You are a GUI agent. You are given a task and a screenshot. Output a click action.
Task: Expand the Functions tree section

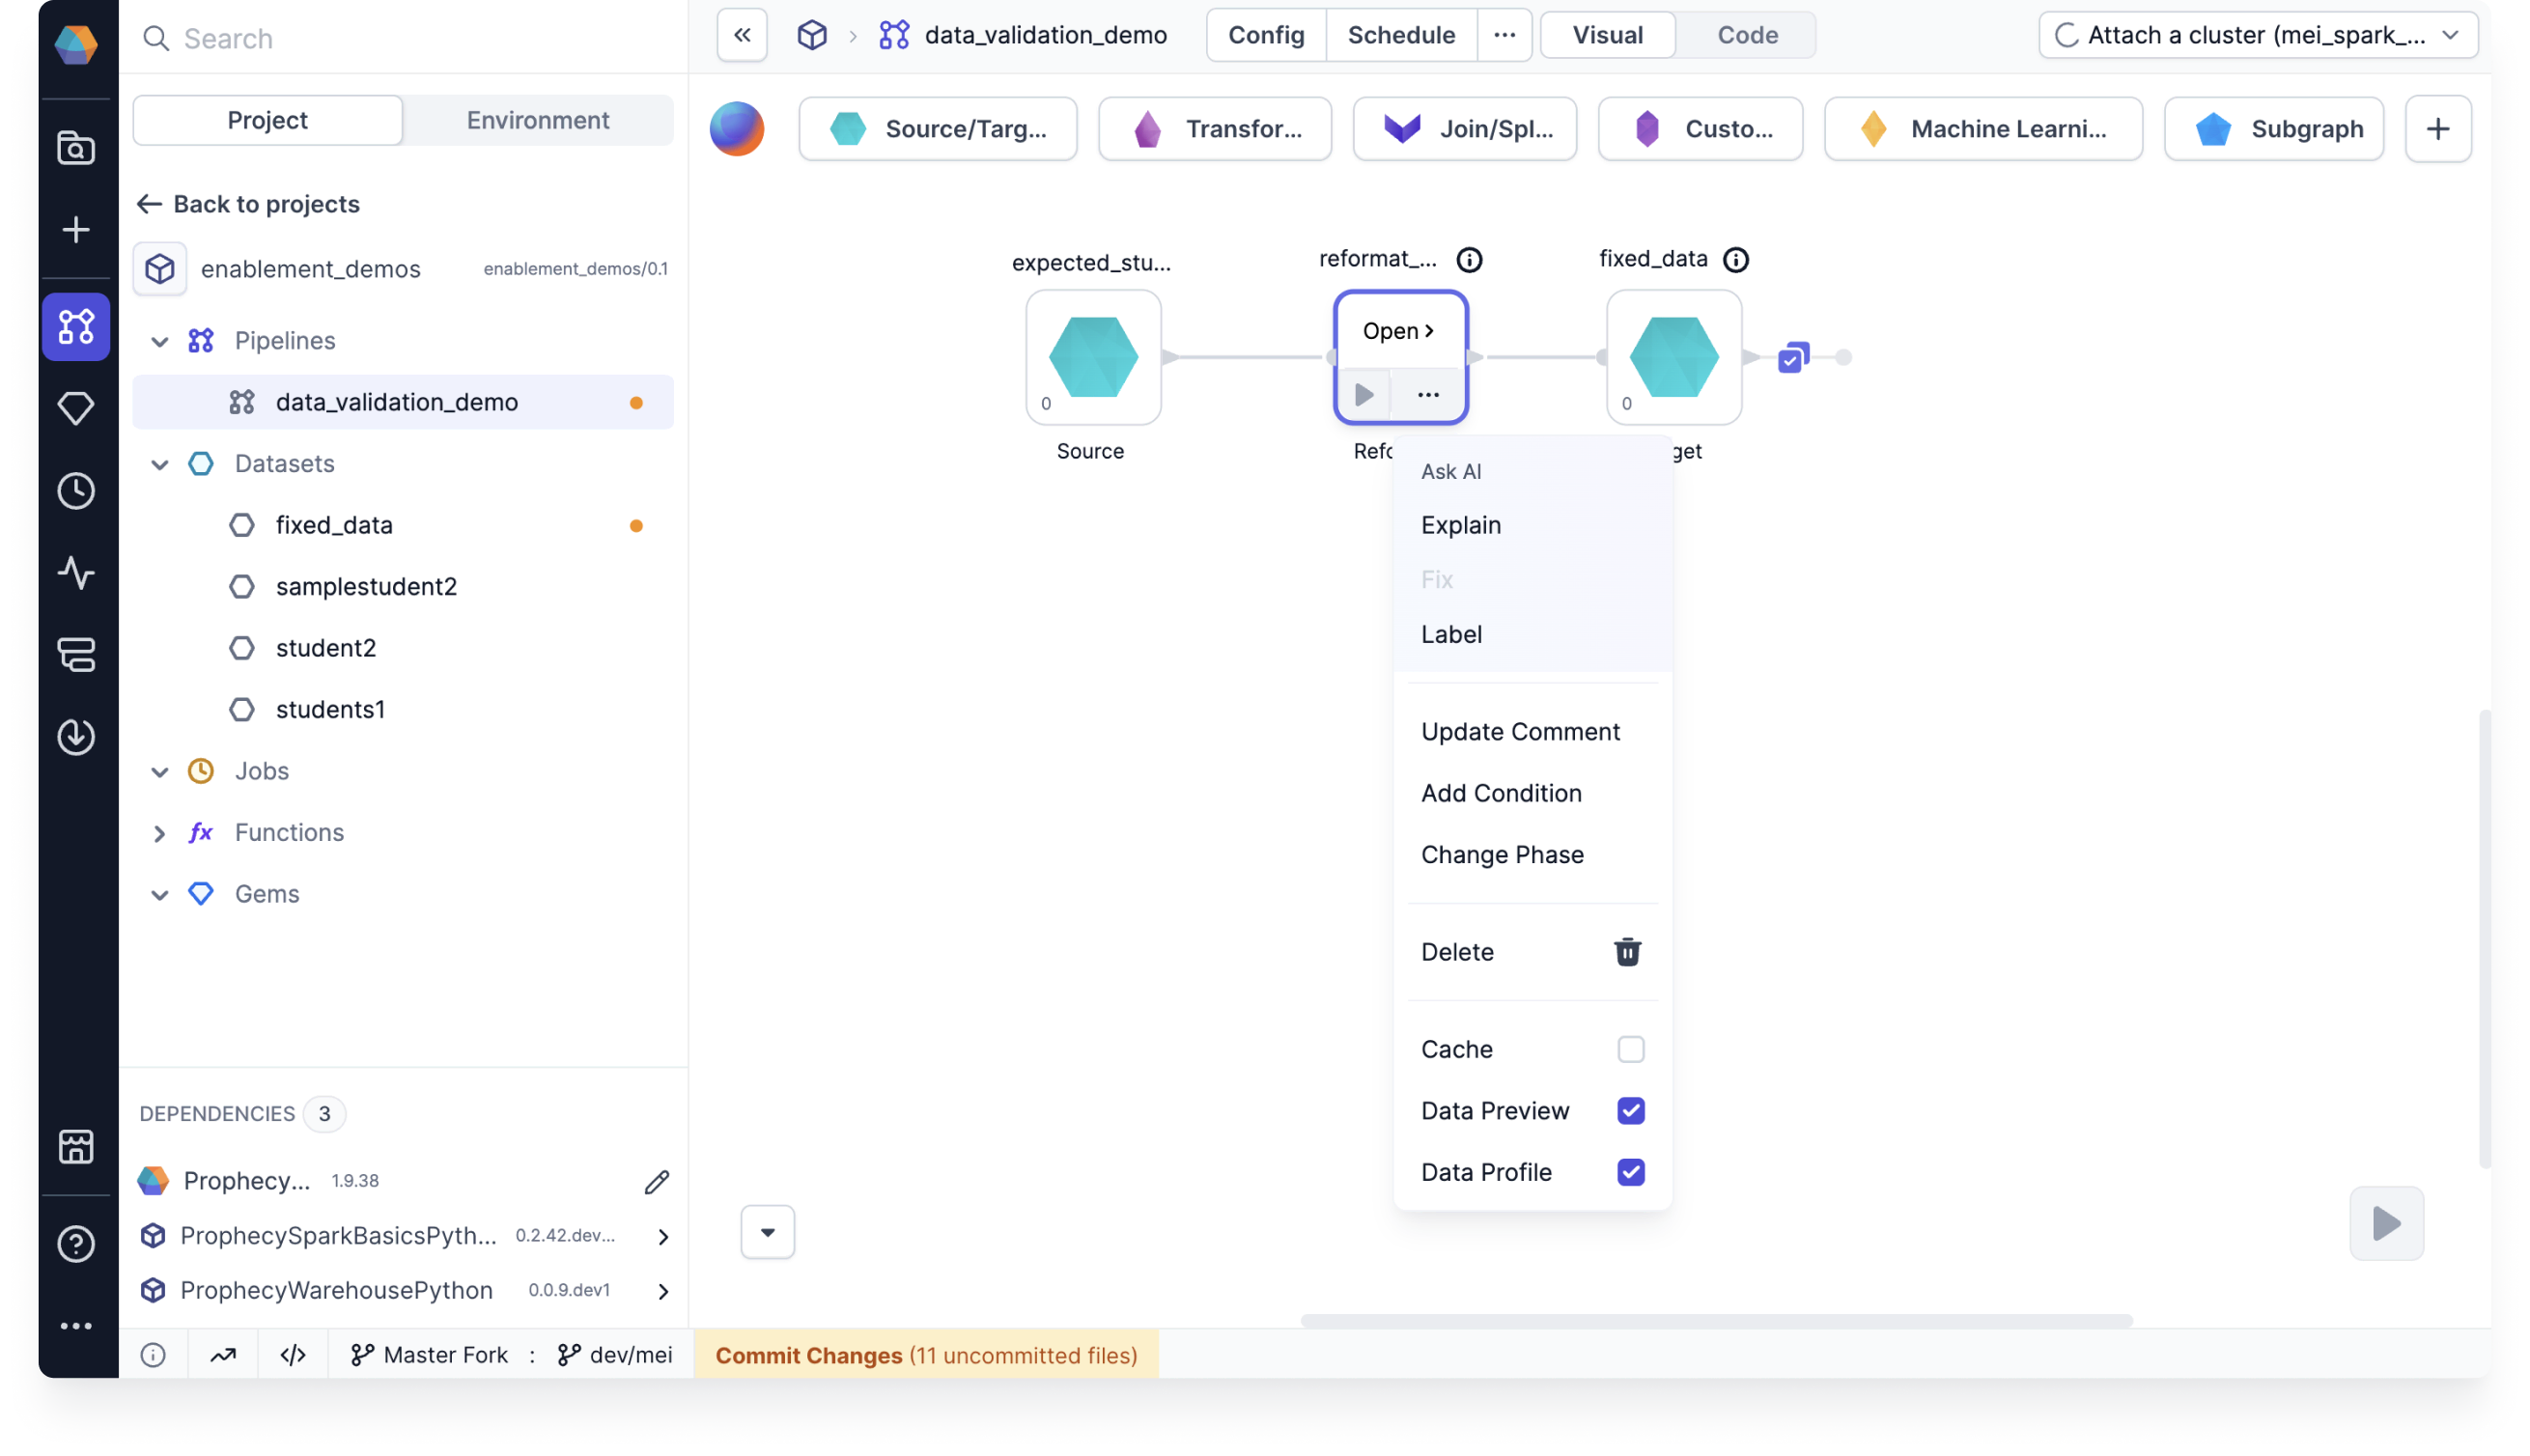coord(159,833)
